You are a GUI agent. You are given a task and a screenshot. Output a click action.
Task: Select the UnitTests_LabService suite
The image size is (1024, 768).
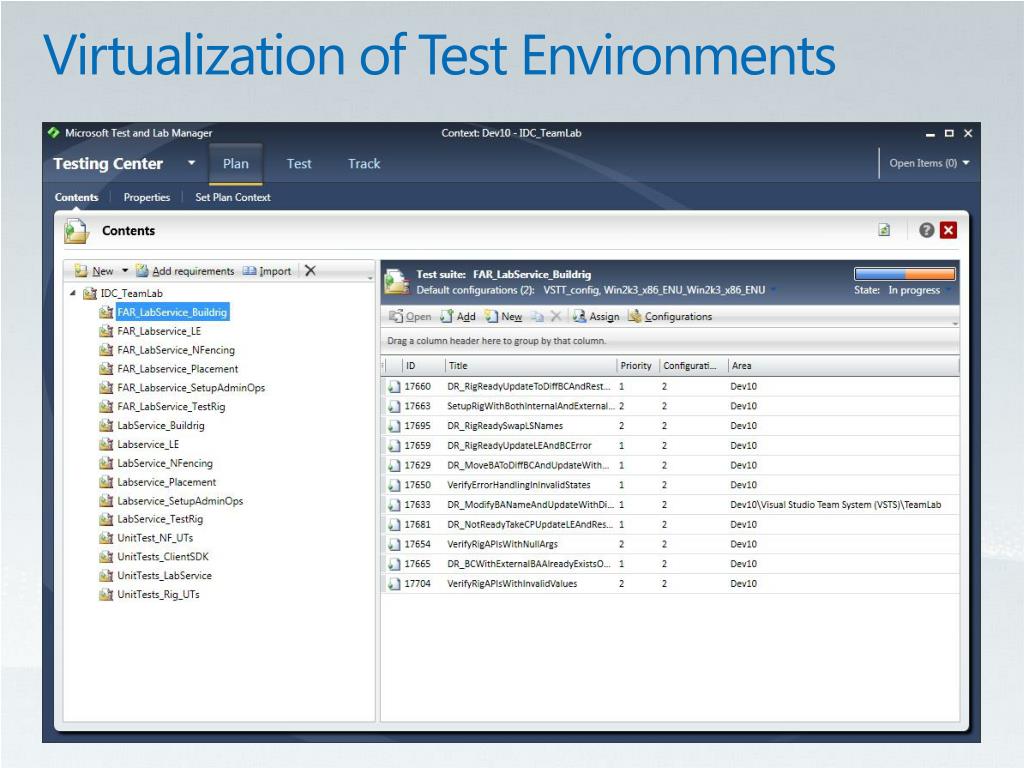[165, 575]
